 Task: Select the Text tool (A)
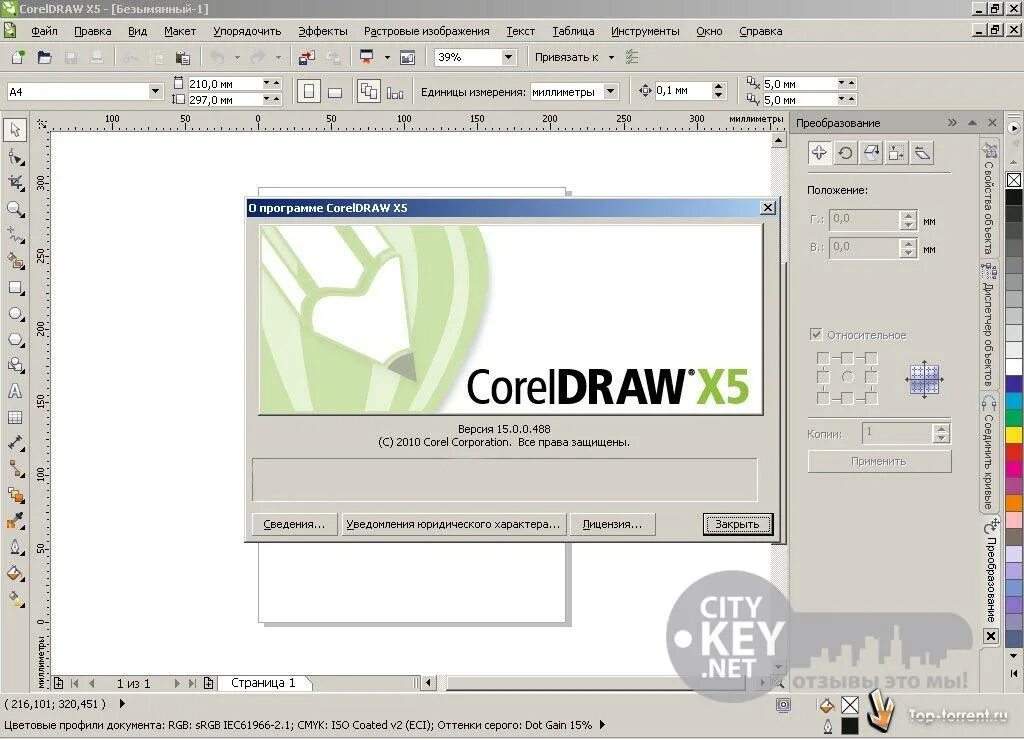coord(16,391)
